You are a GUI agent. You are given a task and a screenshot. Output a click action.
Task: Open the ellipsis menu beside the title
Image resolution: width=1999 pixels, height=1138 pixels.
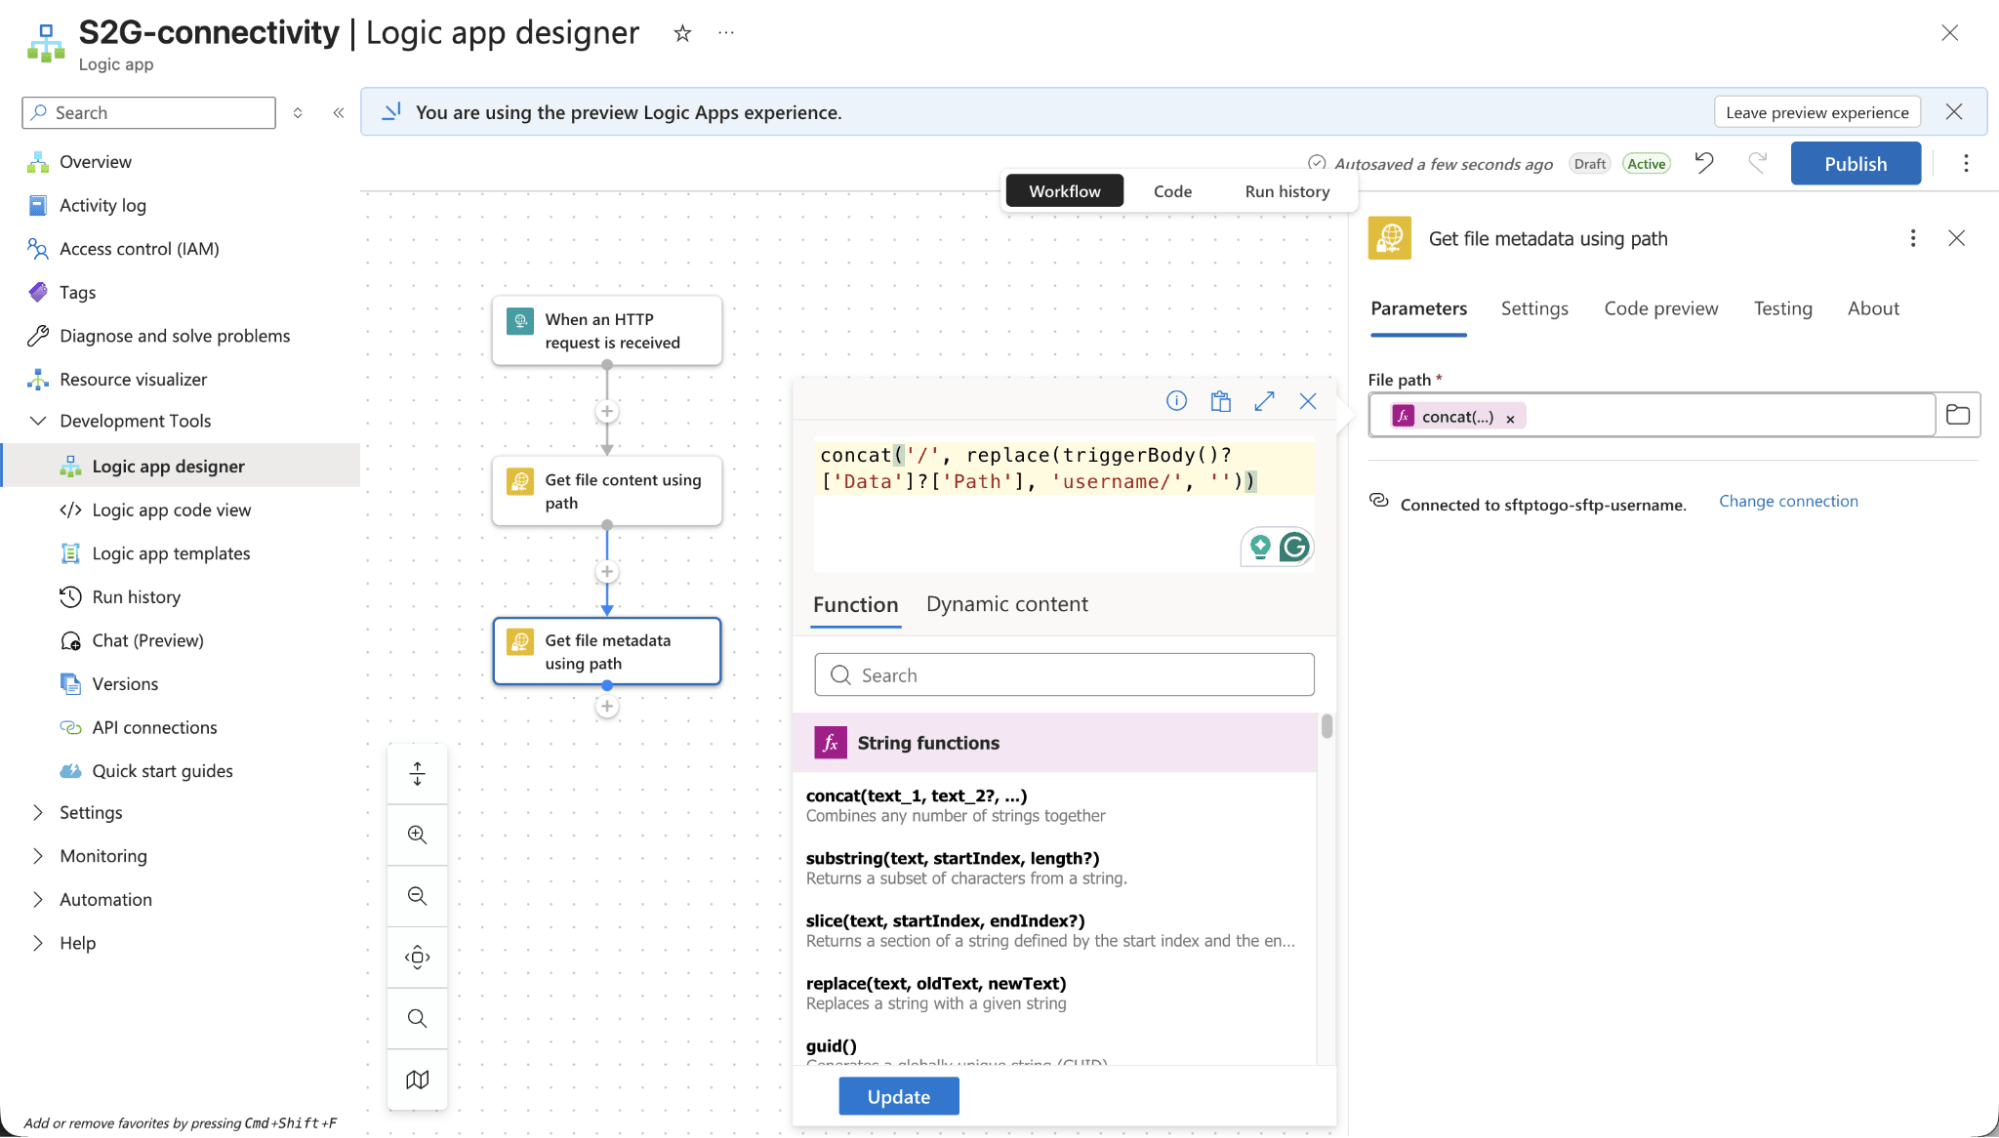(x=726, y=33)
